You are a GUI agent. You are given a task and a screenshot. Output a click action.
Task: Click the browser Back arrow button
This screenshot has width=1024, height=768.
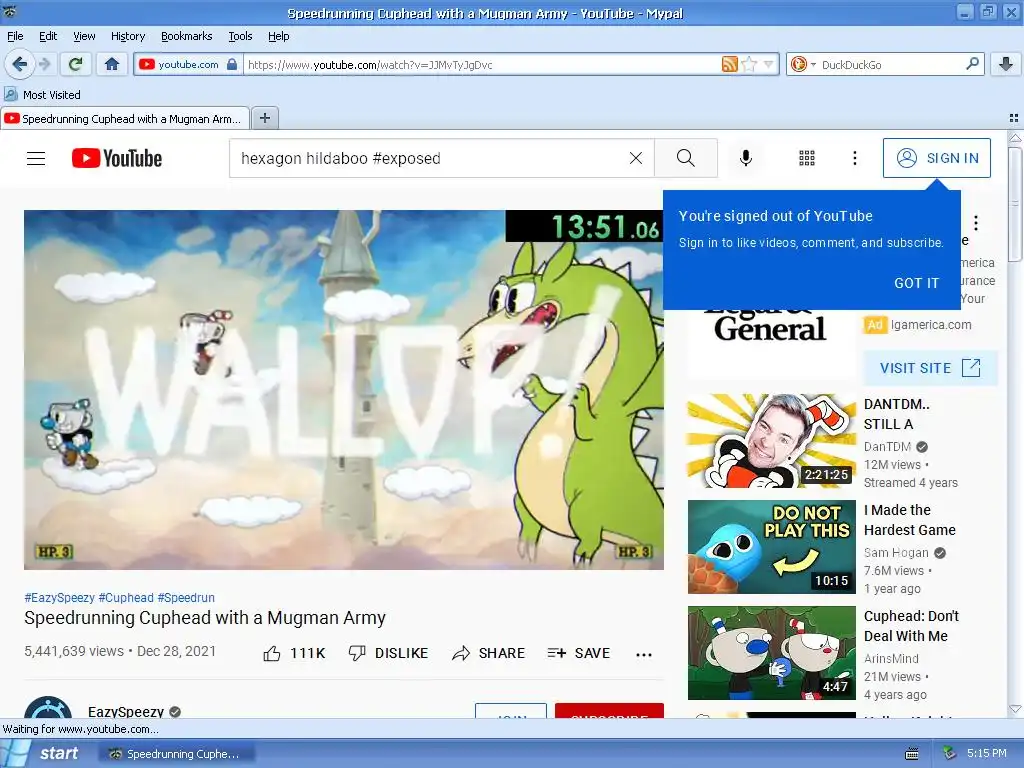tap(19, 64)
